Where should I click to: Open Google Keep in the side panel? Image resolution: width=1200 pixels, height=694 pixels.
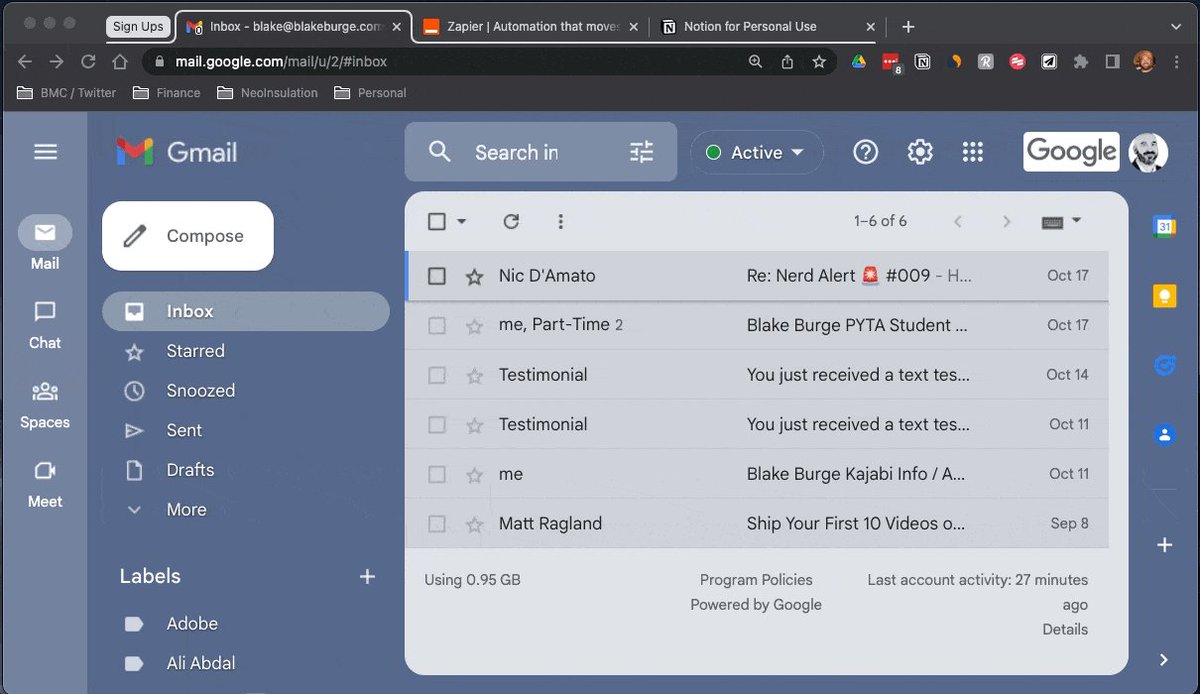pos(1164,297)
